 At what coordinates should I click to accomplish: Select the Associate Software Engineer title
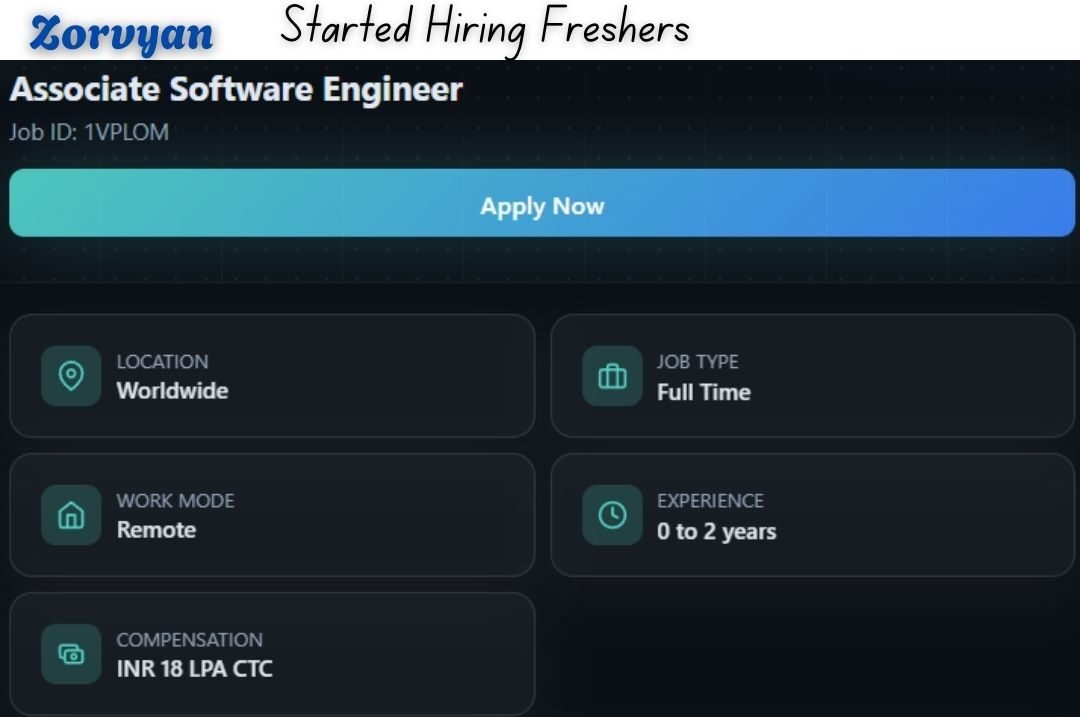[x=236, y=89]
